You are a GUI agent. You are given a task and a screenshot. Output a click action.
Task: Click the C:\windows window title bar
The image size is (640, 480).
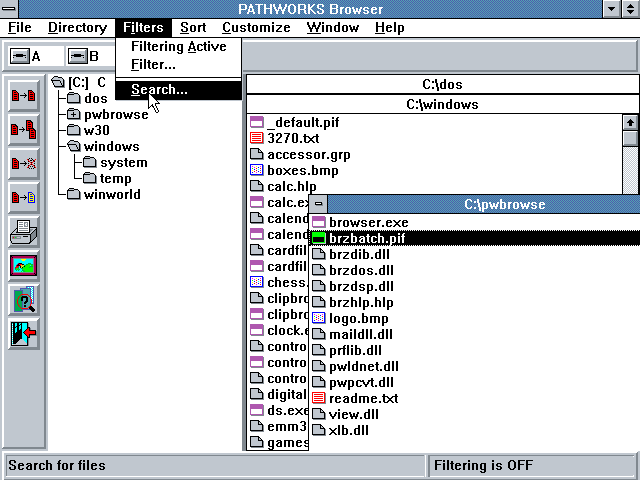[442, 104]
